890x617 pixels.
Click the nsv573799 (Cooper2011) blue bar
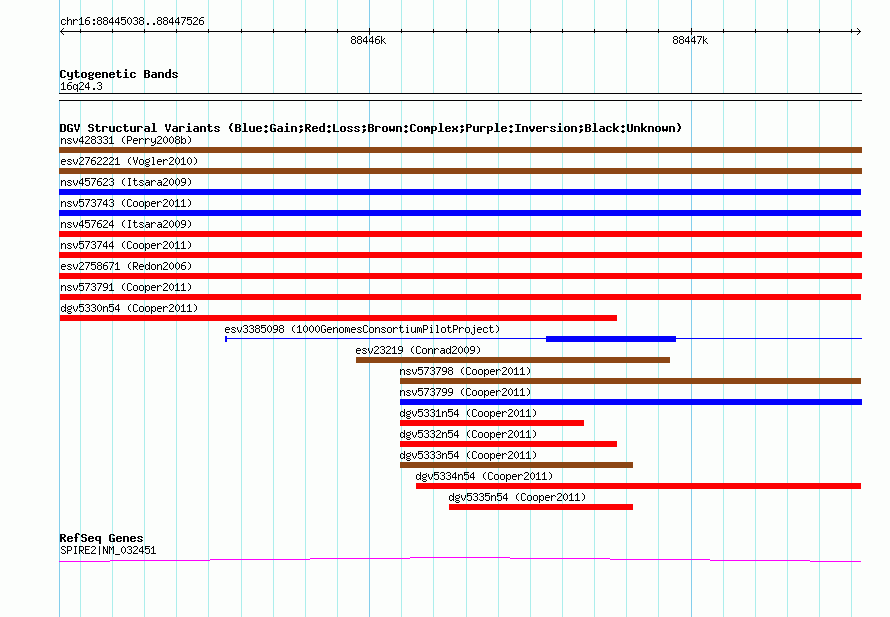[x=631, y=402]
